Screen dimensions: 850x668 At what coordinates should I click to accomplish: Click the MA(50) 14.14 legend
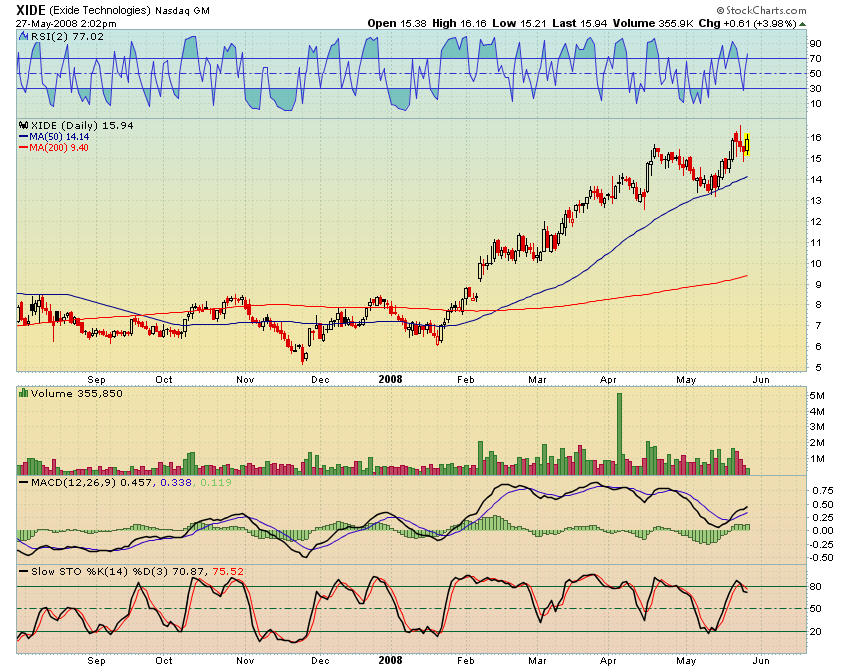tap(59, 137)
